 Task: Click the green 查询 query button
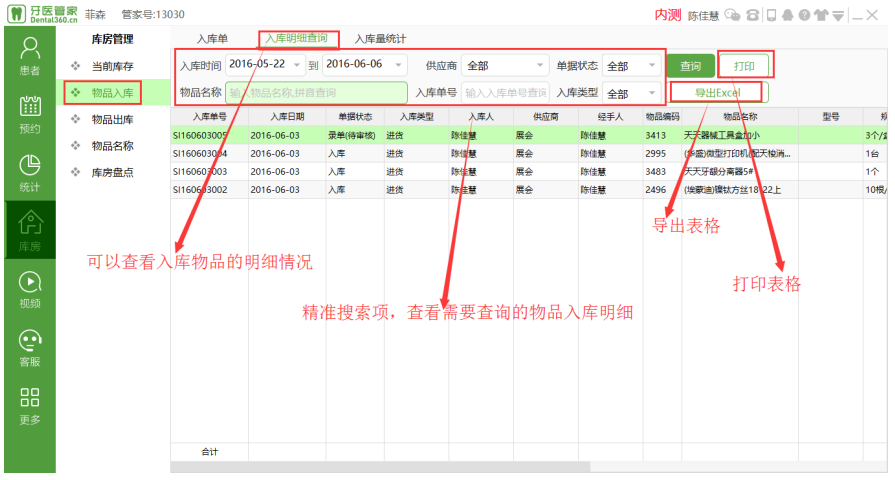coord(691,66)
